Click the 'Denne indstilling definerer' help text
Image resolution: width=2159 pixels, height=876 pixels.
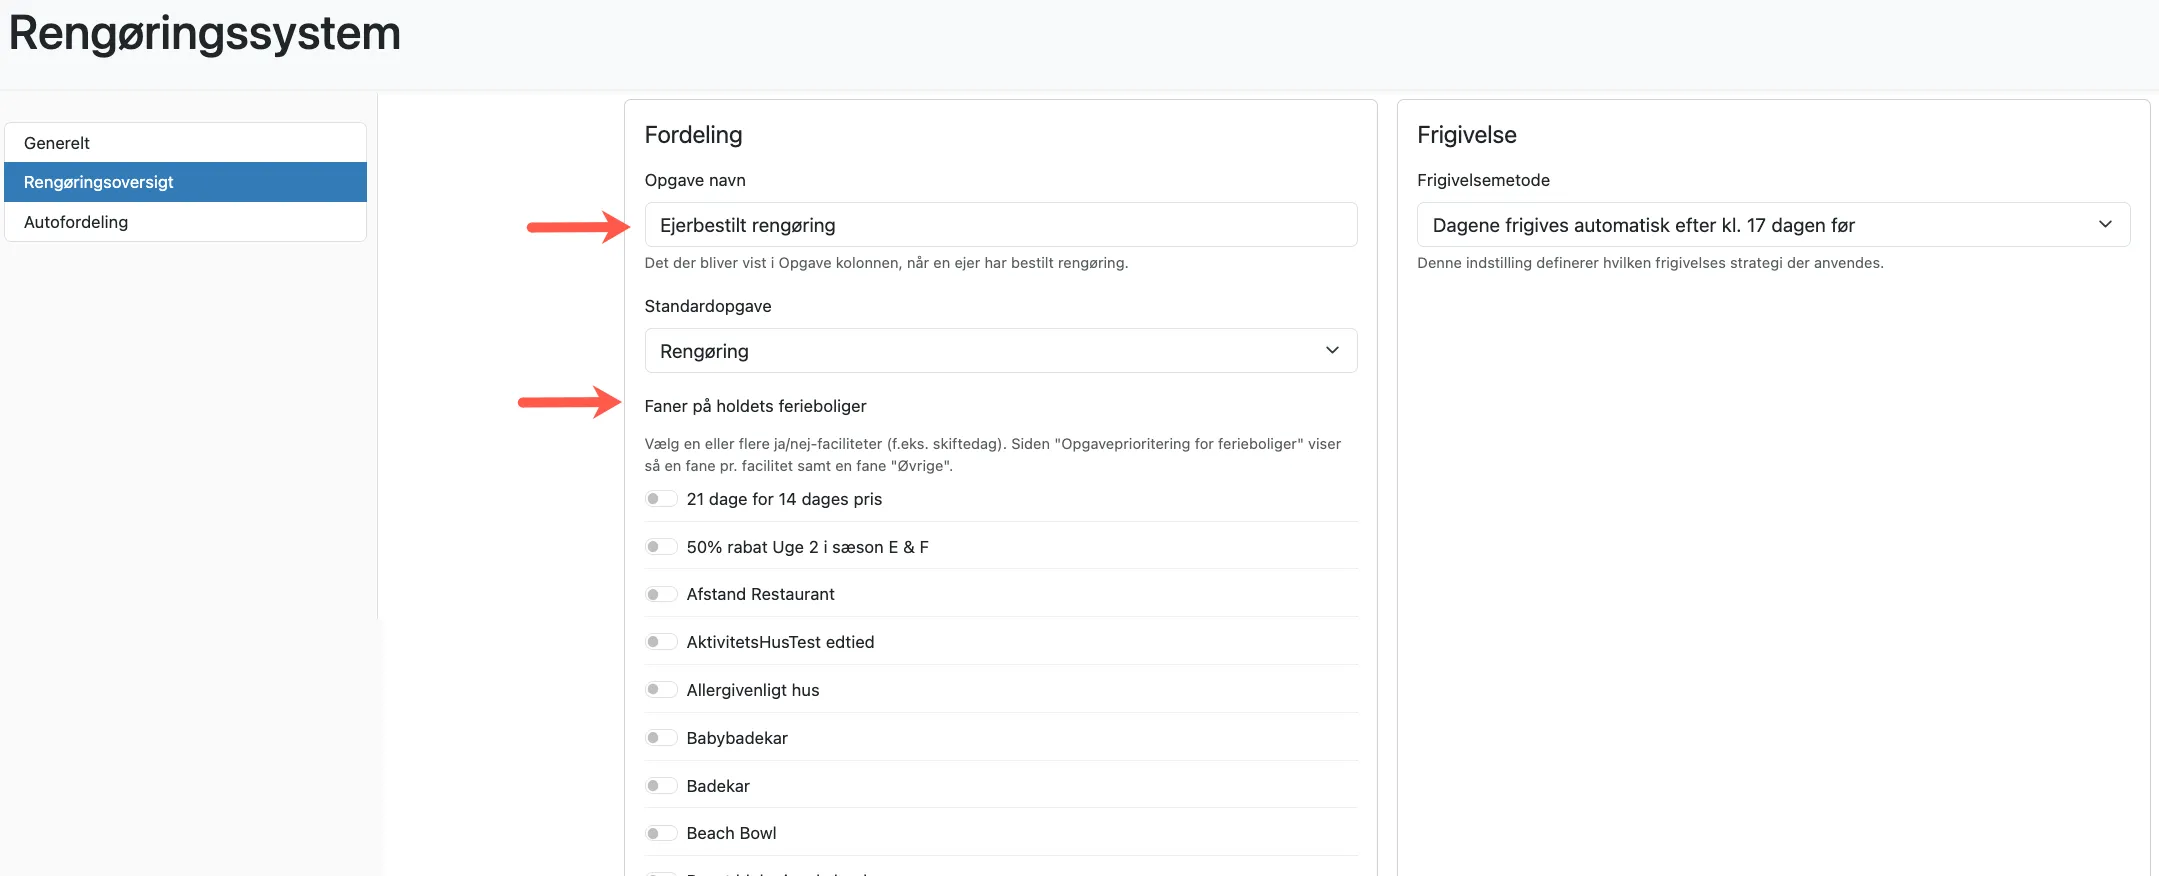[x=1650, y=263]
